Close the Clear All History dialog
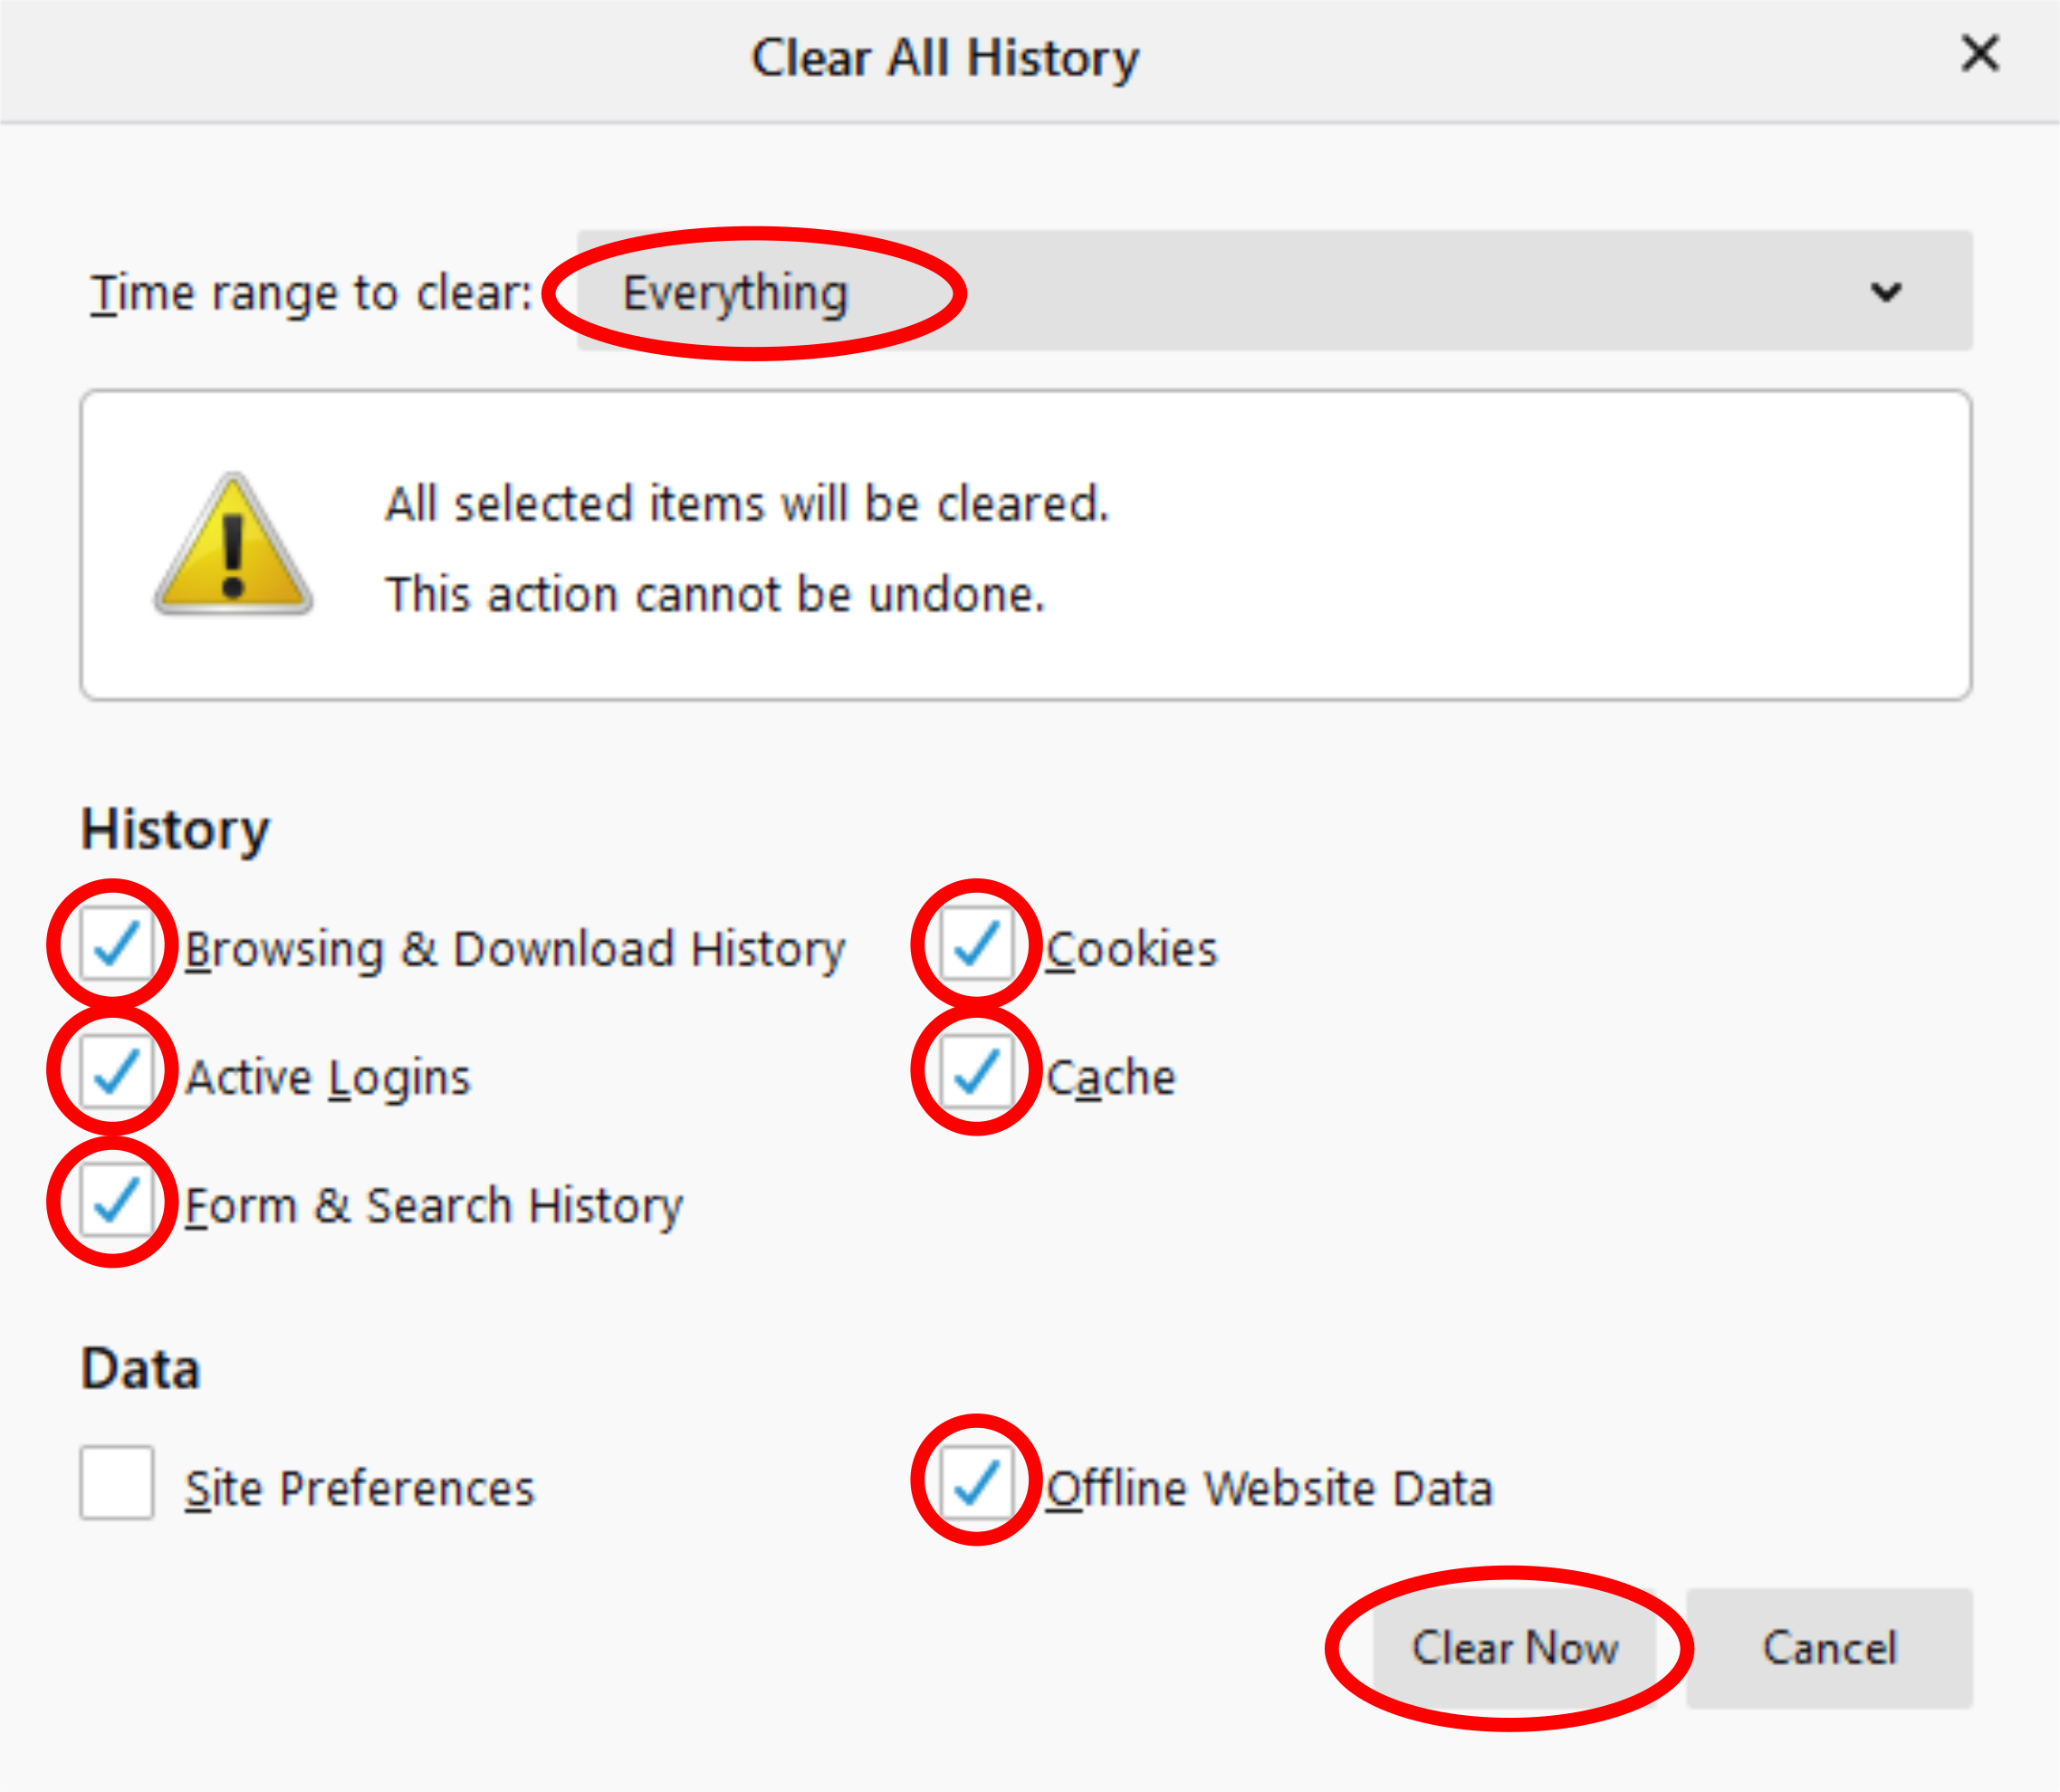2060x1792 pixels. (1979, 54)
